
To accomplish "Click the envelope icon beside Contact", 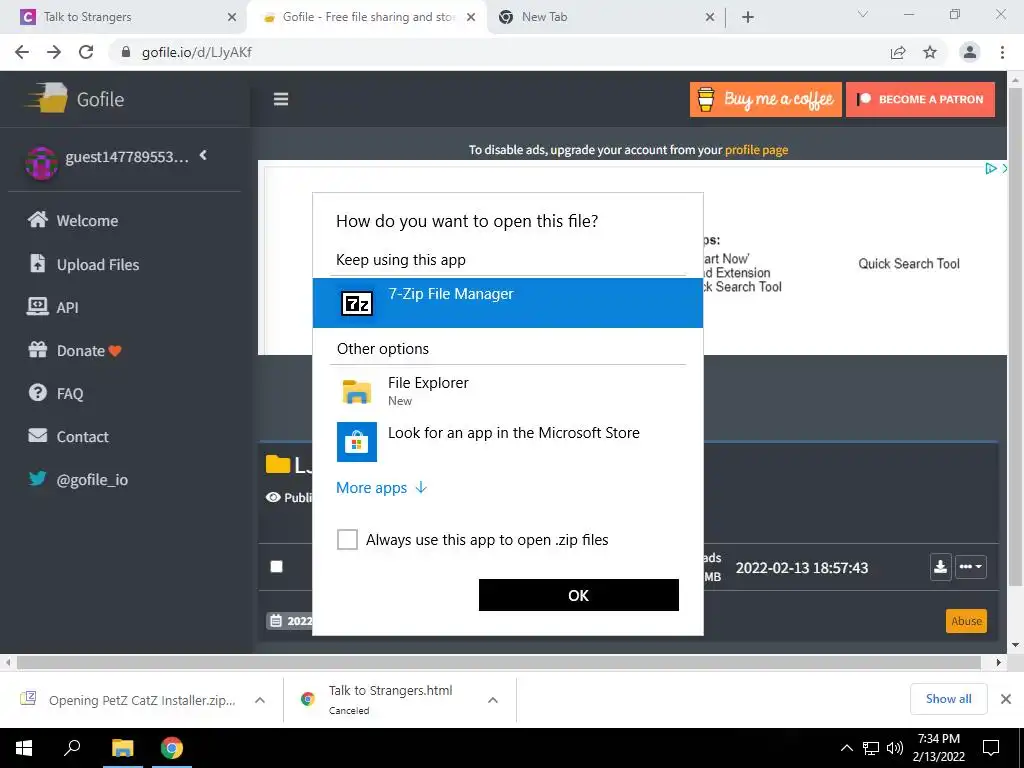I will 38,435.
